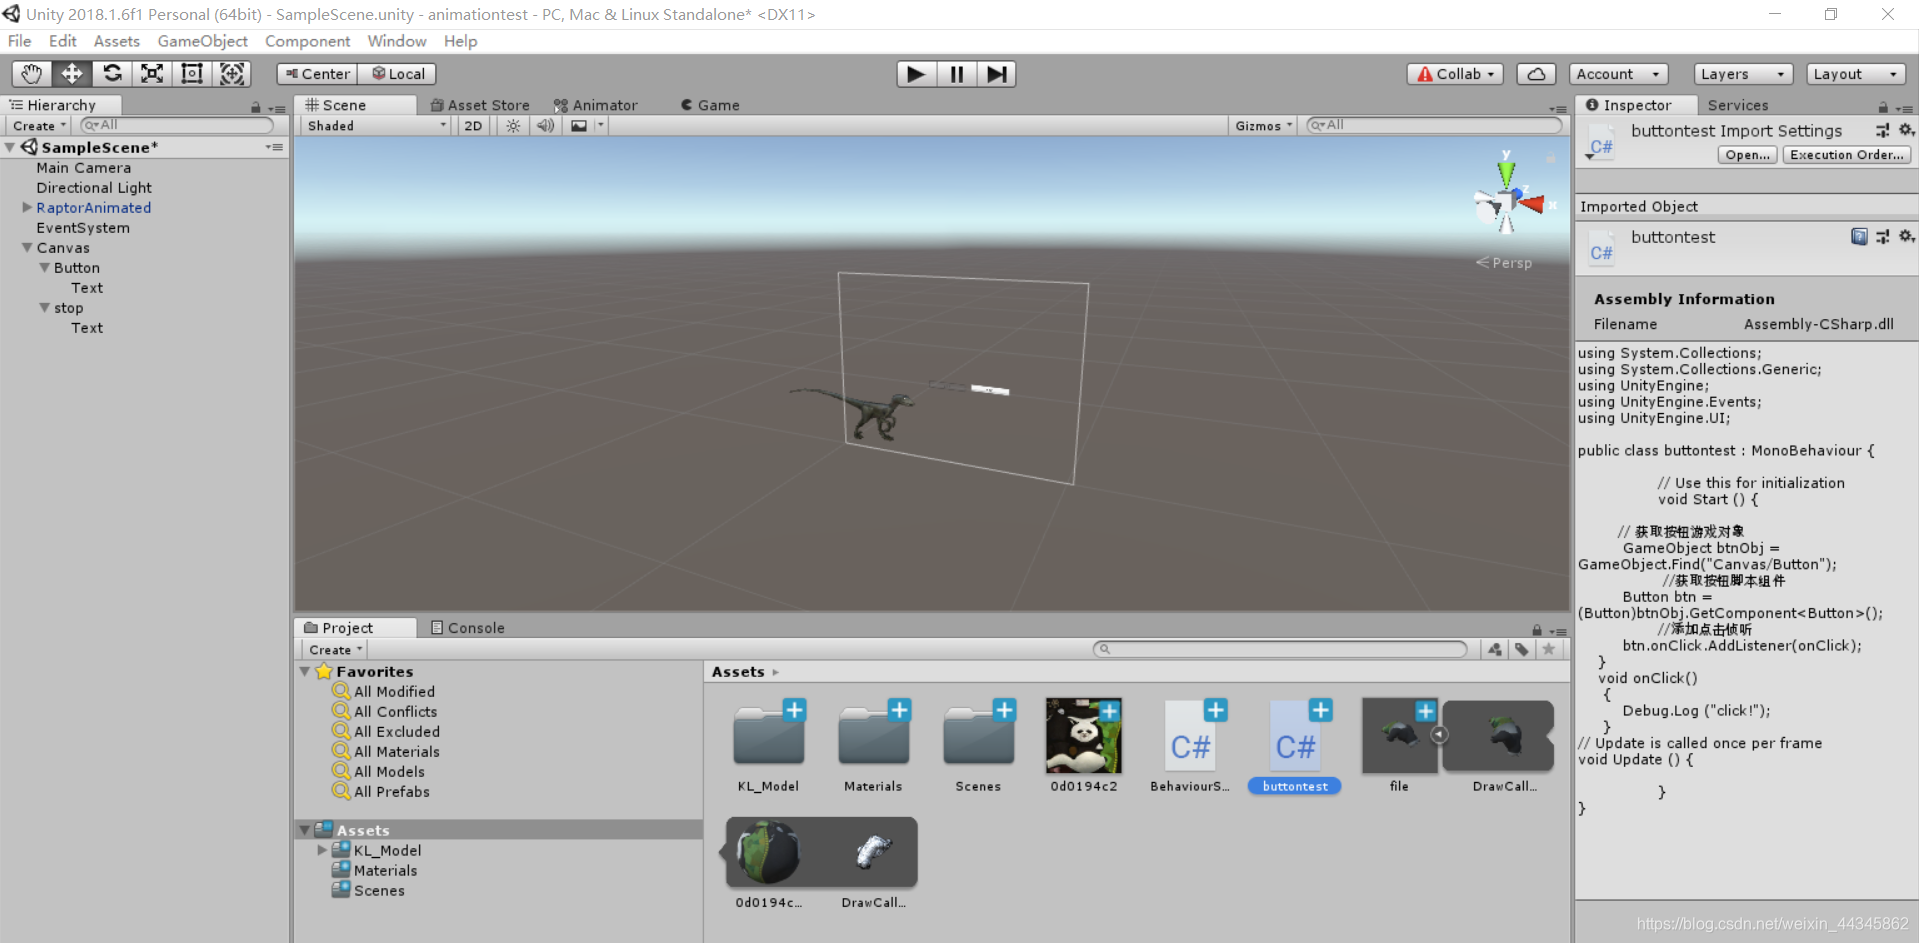The image size is (1919, 943).
Task: Toggle 2D scene view mode
Action: click(473, 126)
